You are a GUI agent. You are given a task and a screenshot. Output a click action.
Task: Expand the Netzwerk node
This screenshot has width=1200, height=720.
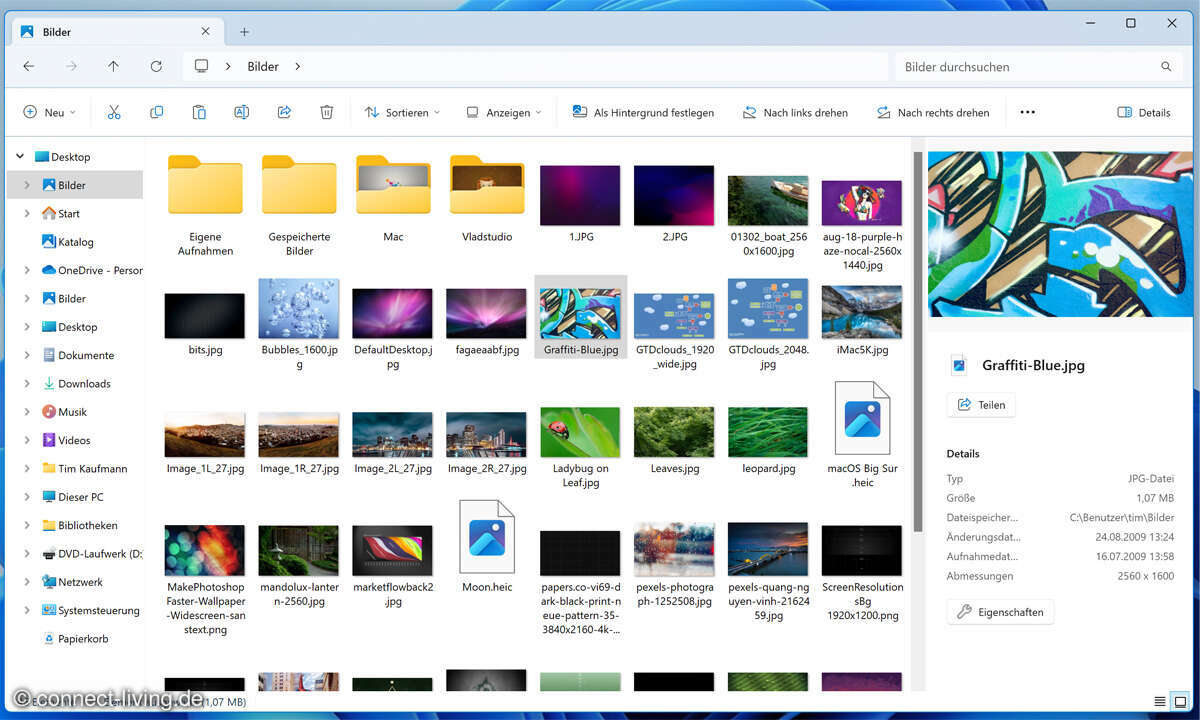[x=27, y=582]
